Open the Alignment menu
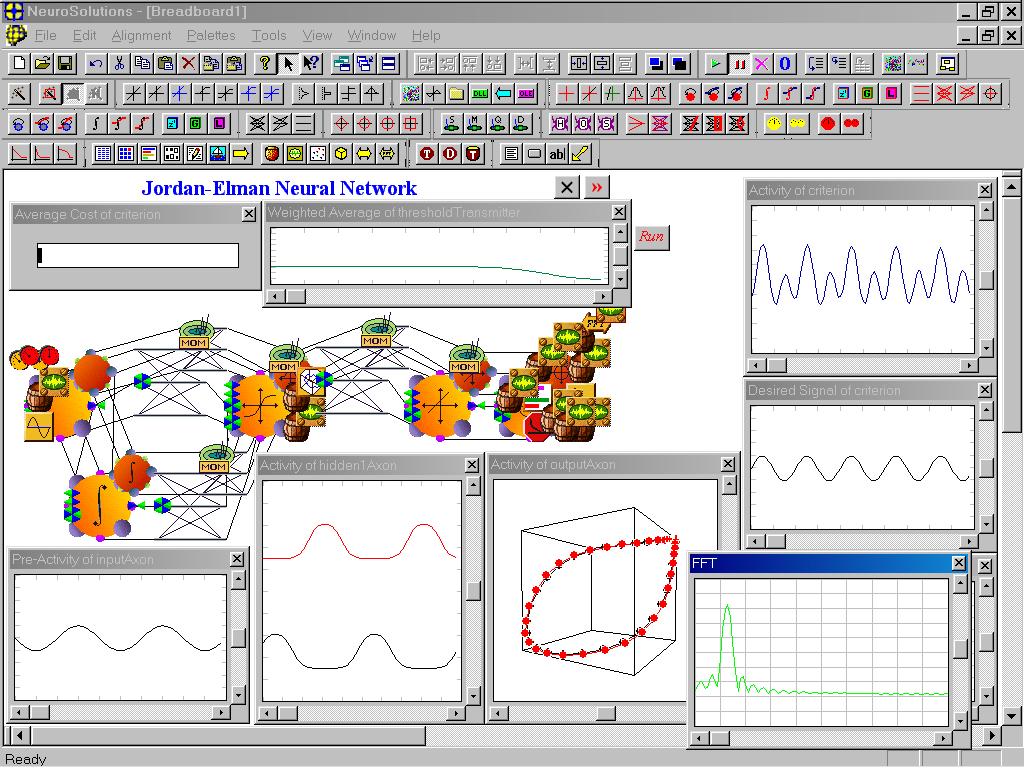 tap(141, 35)
